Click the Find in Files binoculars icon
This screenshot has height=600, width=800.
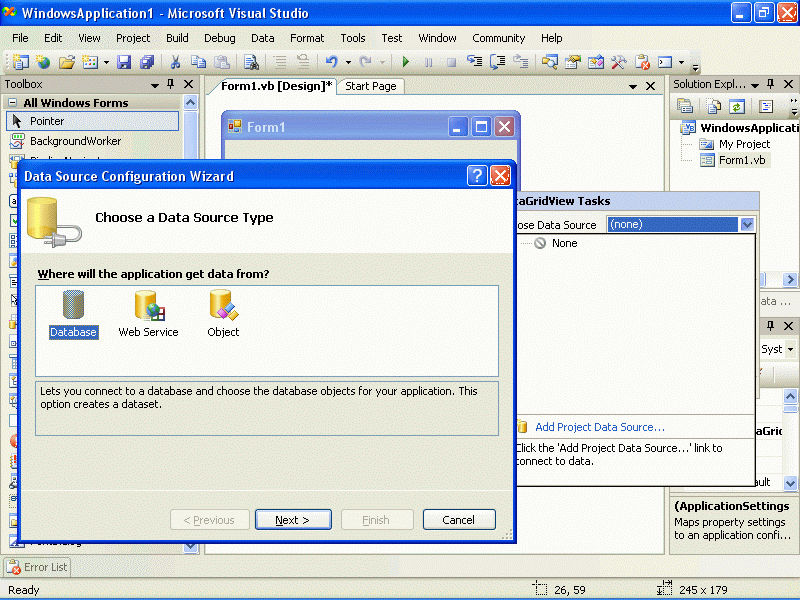point(251,62)
